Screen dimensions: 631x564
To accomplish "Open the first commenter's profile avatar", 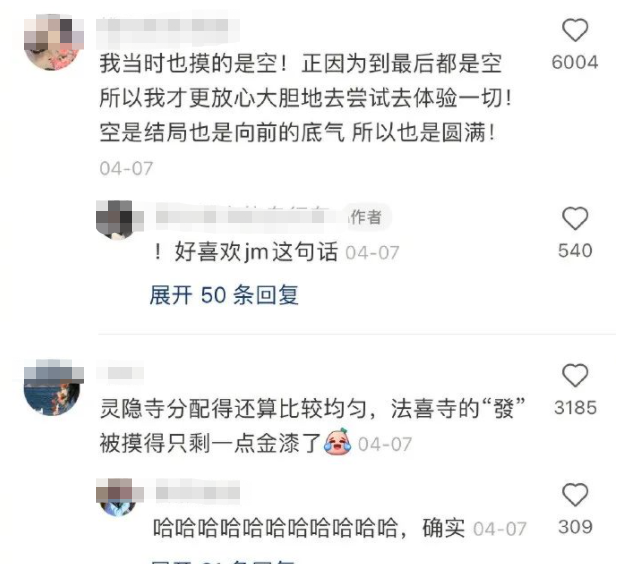I will coord(54,42).
